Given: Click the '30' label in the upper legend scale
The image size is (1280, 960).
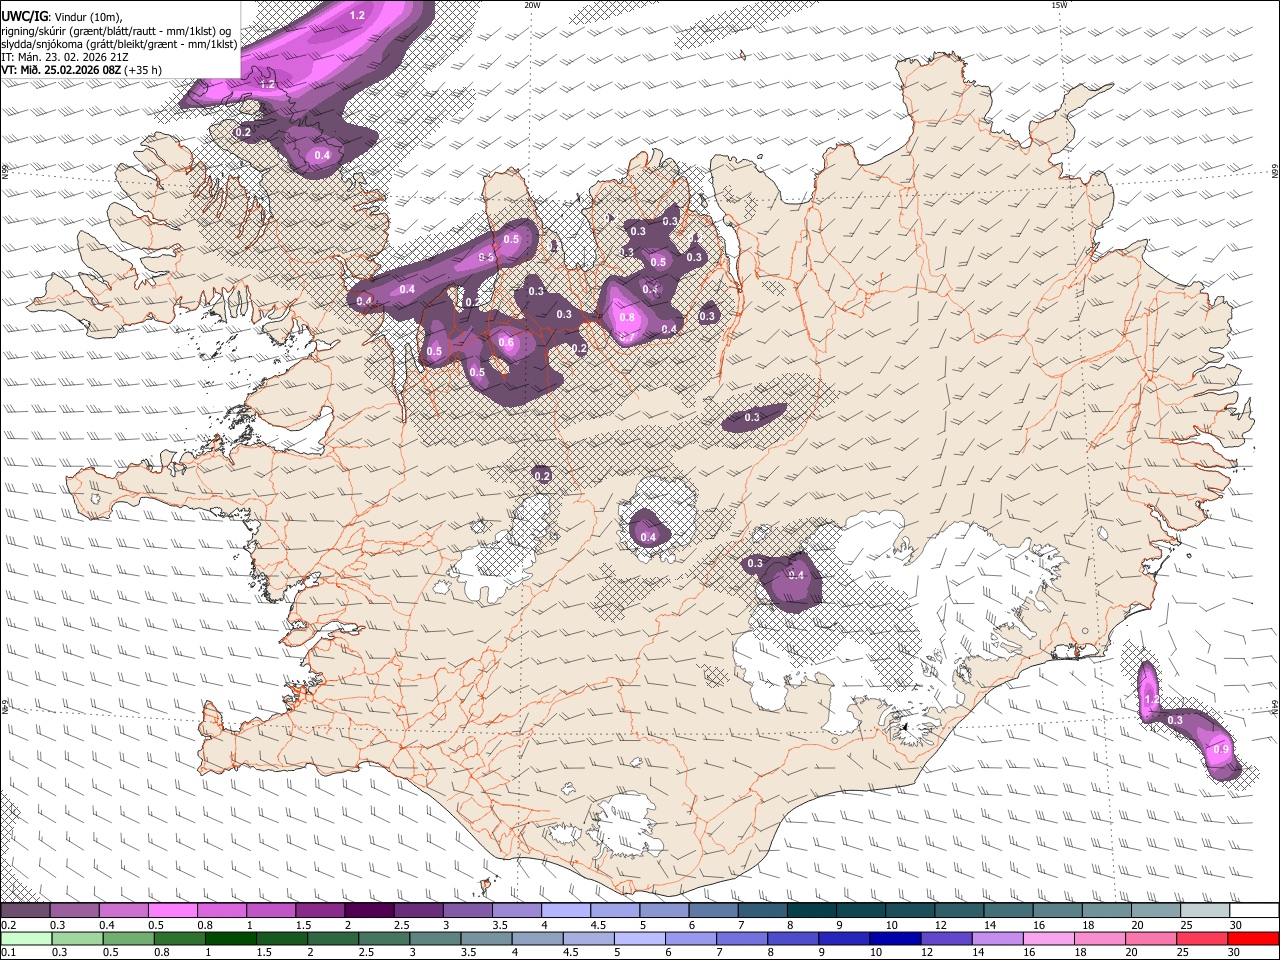Looking at the screenshot, I should pyautogui.click(x=1236, y=925).
